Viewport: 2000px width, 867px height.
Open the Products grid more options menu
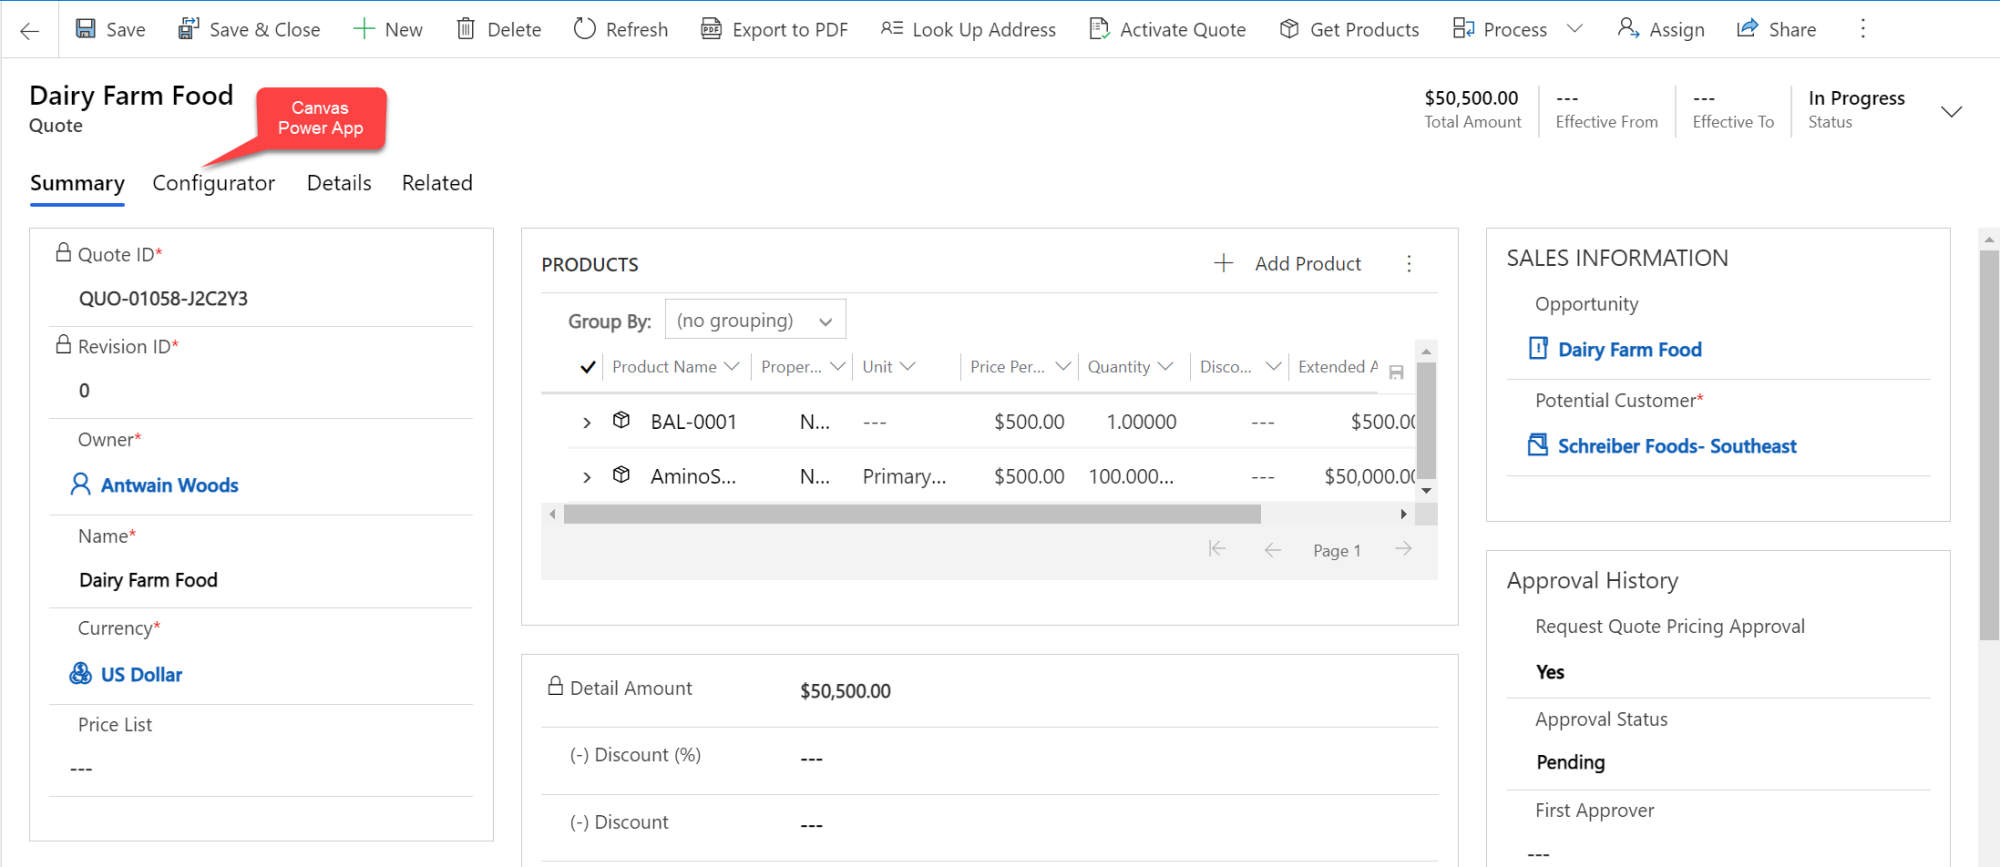[x=1409, y=264]
